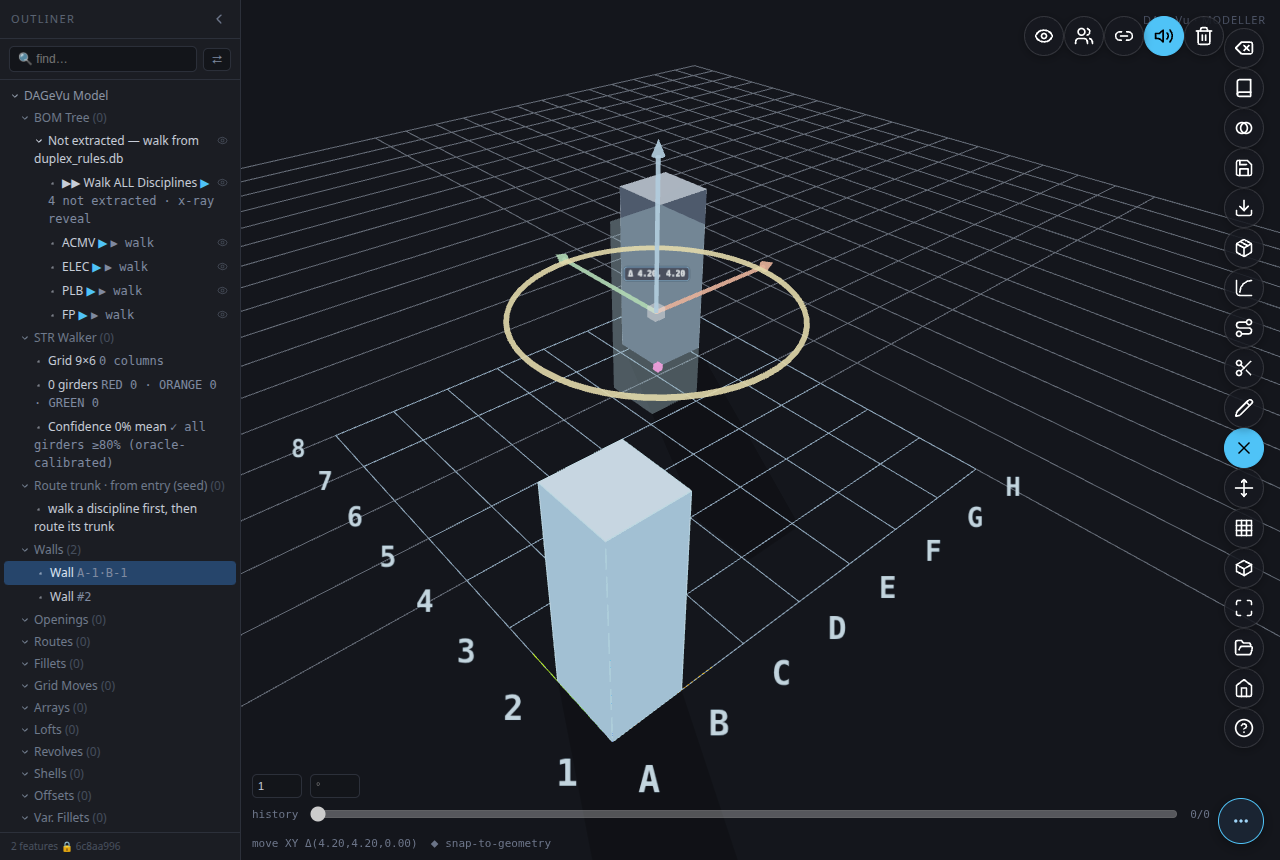This screenshot has height=860, width=1280.
Task: Toggle the active sound speaker button
Action: pyautogui.click(x=1164, y=36)
